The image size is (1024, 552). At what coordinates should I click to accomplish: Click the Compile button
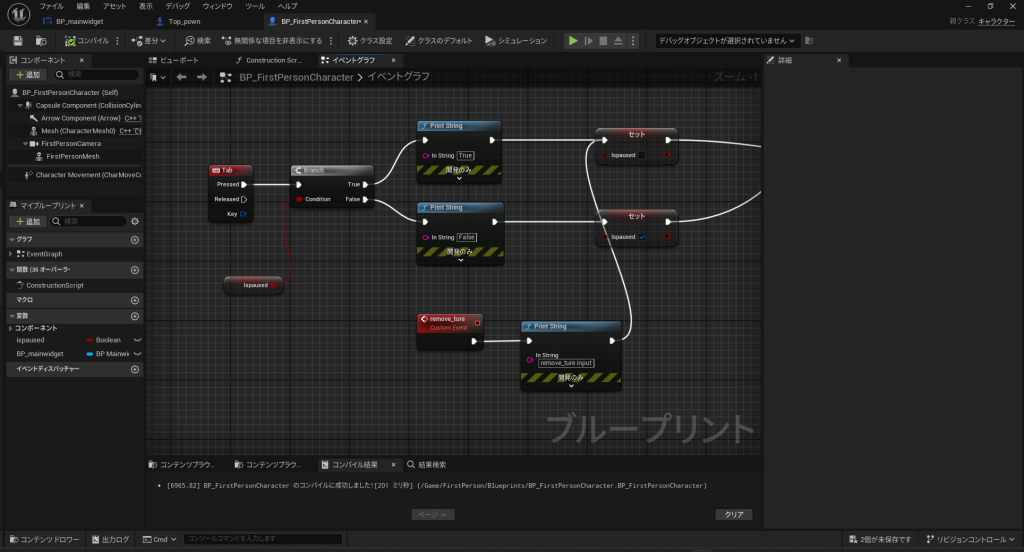pyautogui.click(x=87, y=41)
